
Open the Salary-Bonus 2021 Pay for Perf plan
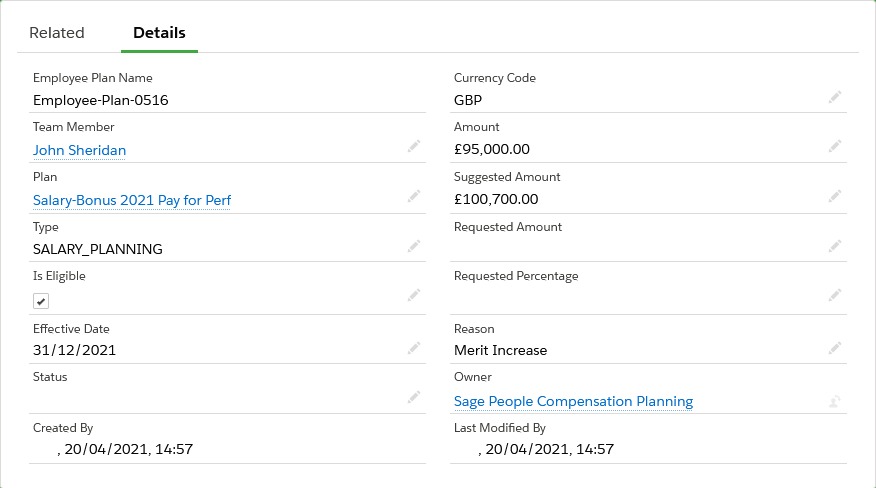pyautogui.click(x=132, y=200)
